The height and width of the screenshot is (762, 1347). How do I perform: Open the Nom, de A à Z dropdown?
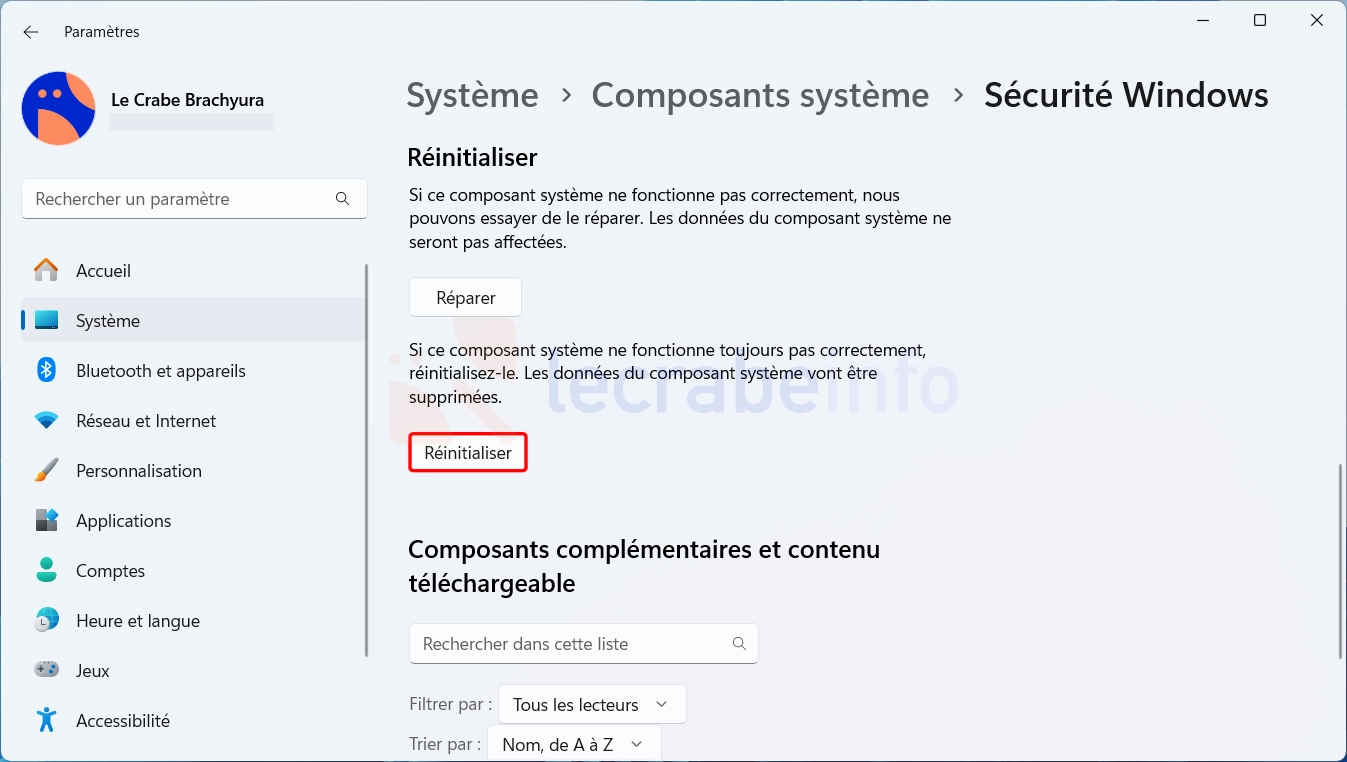click(x=574, y=744)
